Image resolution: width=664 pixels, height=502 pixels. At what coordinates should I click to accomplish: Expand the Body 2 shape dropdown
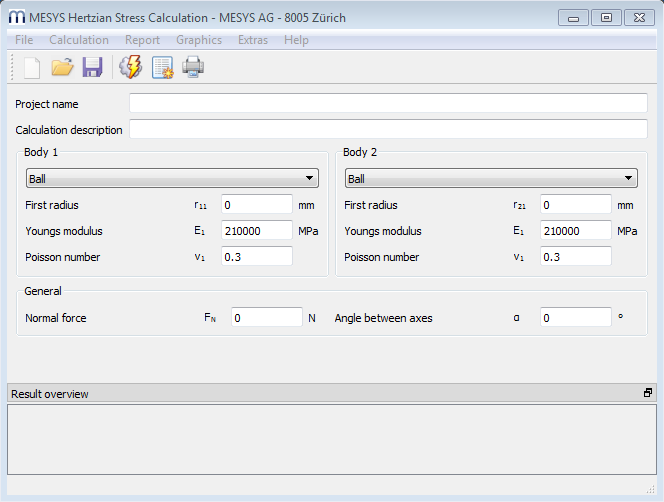click(491, 179)
